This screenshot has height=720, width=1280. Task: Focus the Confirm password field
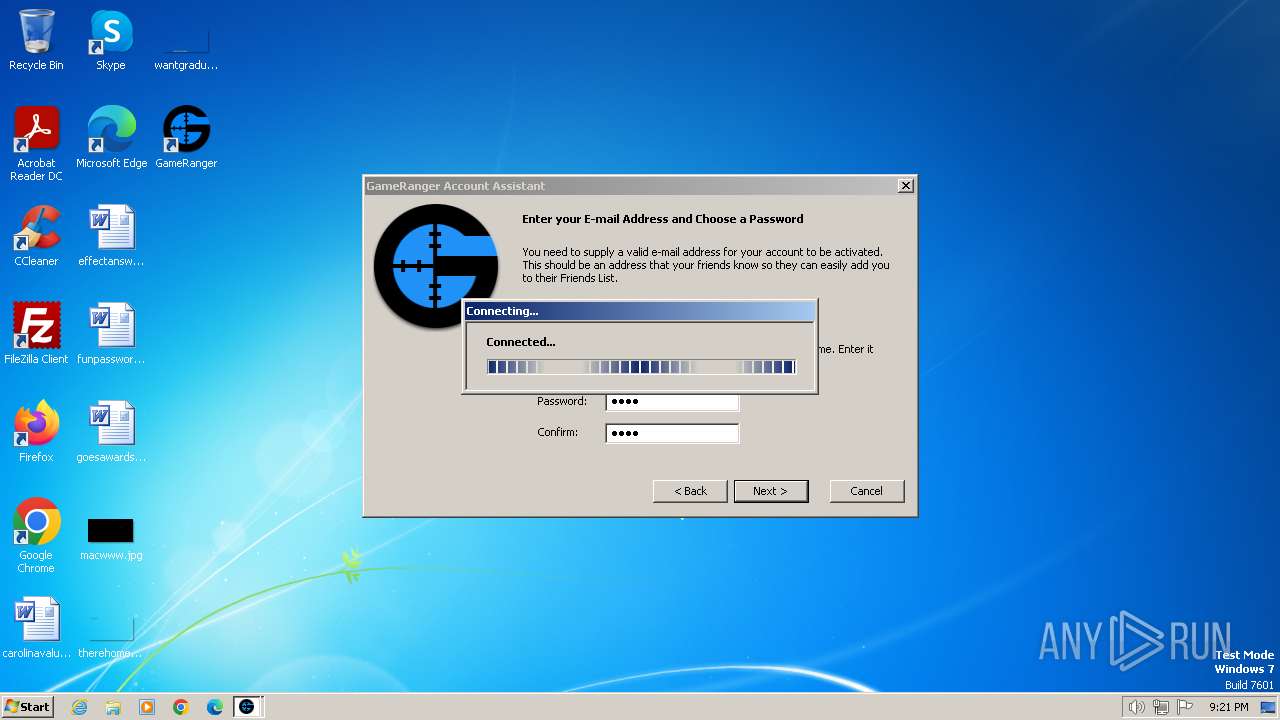coord(672,433)
